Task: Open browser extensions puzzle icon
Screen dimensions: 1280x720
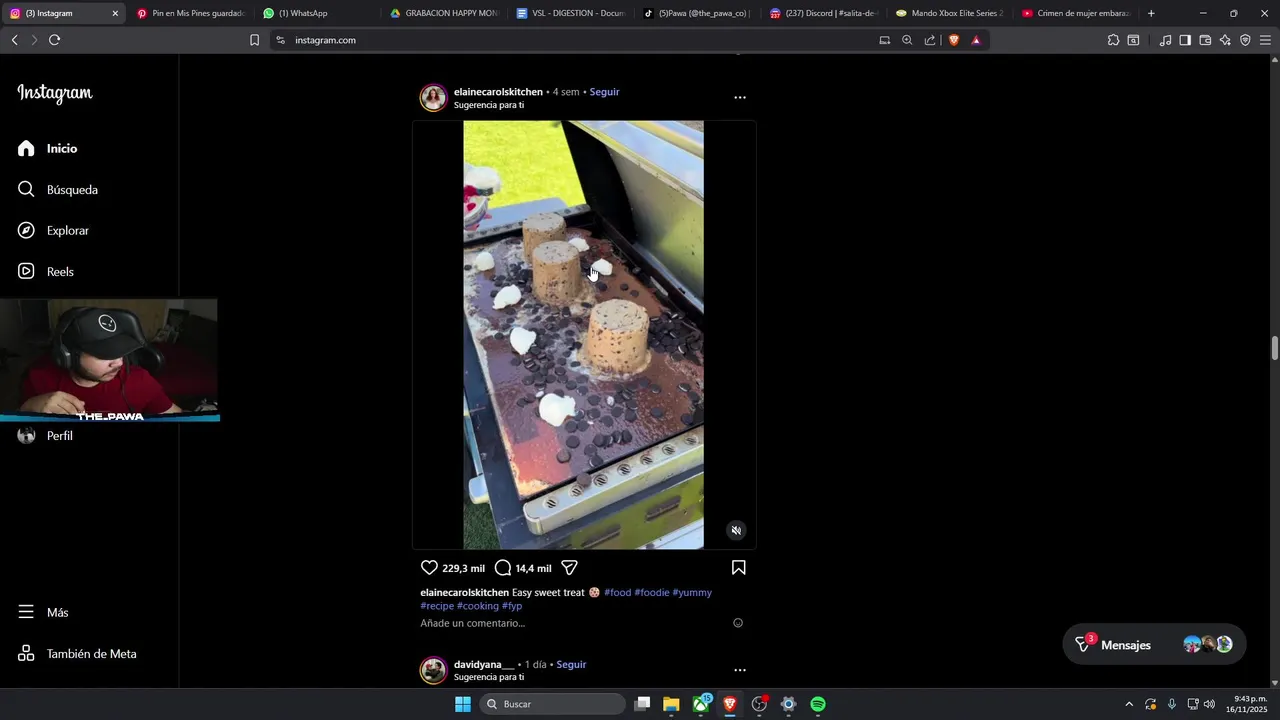Action: 1113,40
